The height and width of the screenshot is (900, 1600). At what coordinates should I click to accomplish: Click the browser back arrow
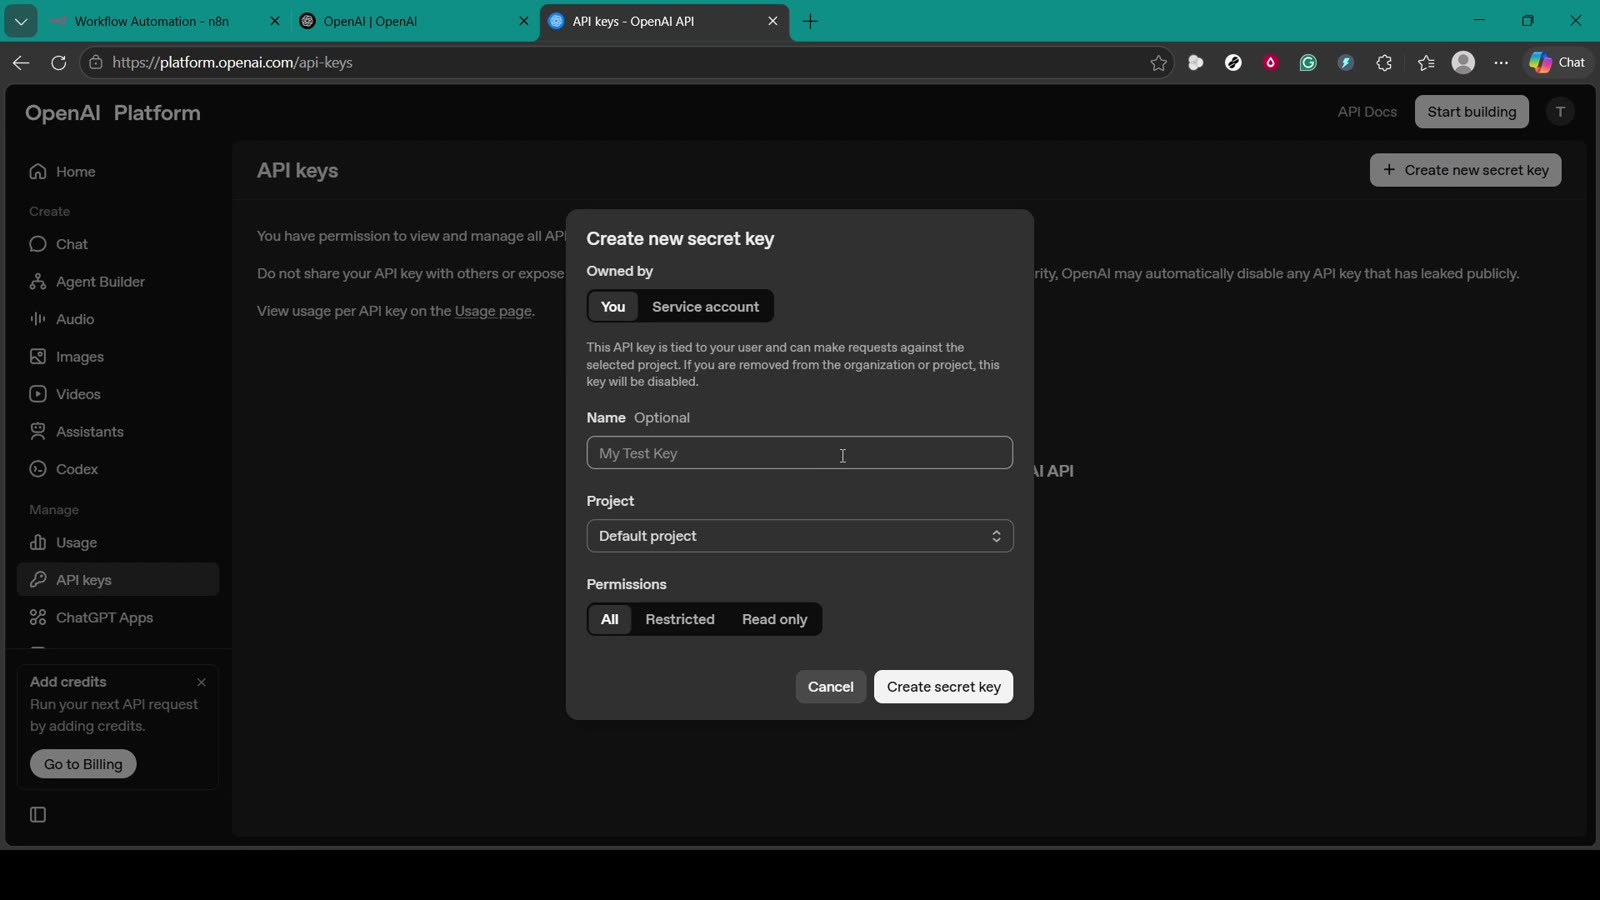coord(21,62)
